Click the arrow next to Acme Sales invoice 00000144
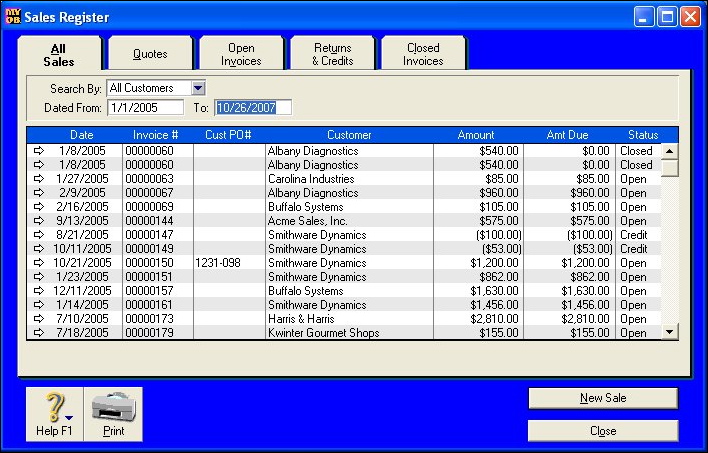The width and height of the screenshot is (708, 453). pos(39,220)
